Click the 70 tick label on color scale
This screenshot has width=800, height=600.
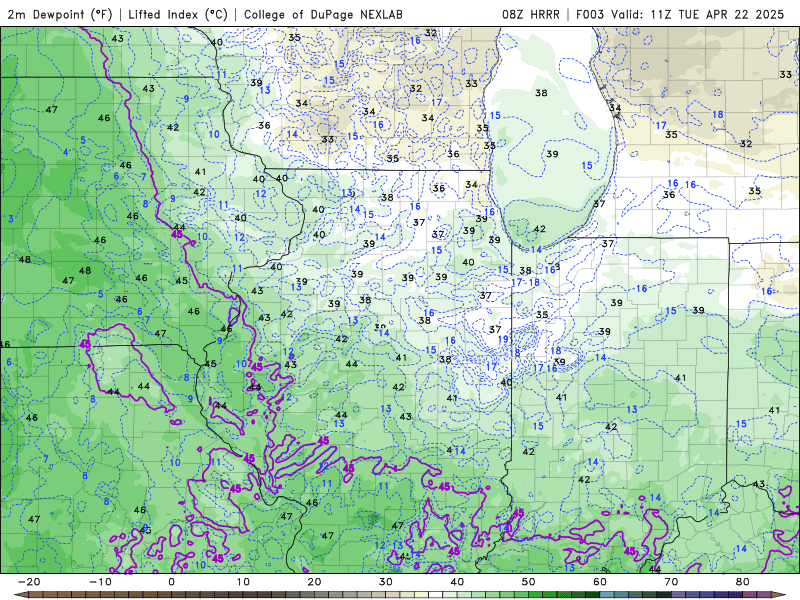coord(671,582)
